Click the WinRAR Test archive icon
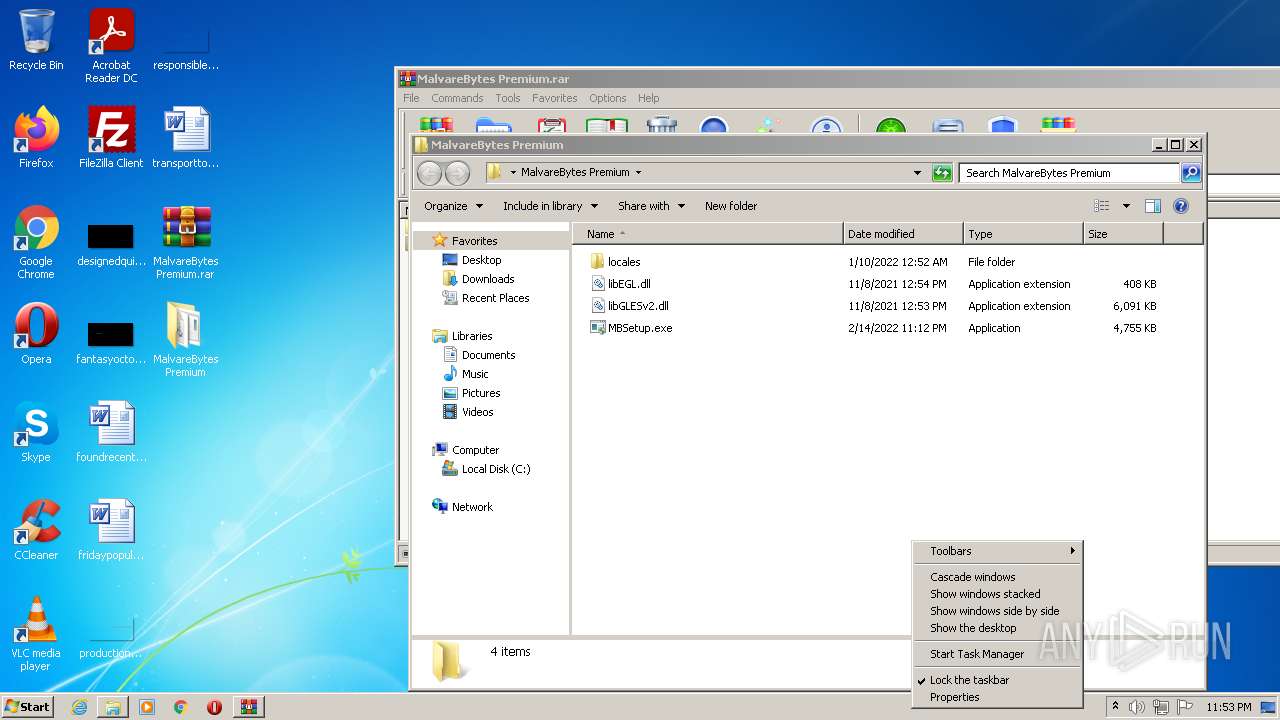The height and width of the screenshot is (720, 1280). [551, 126]
